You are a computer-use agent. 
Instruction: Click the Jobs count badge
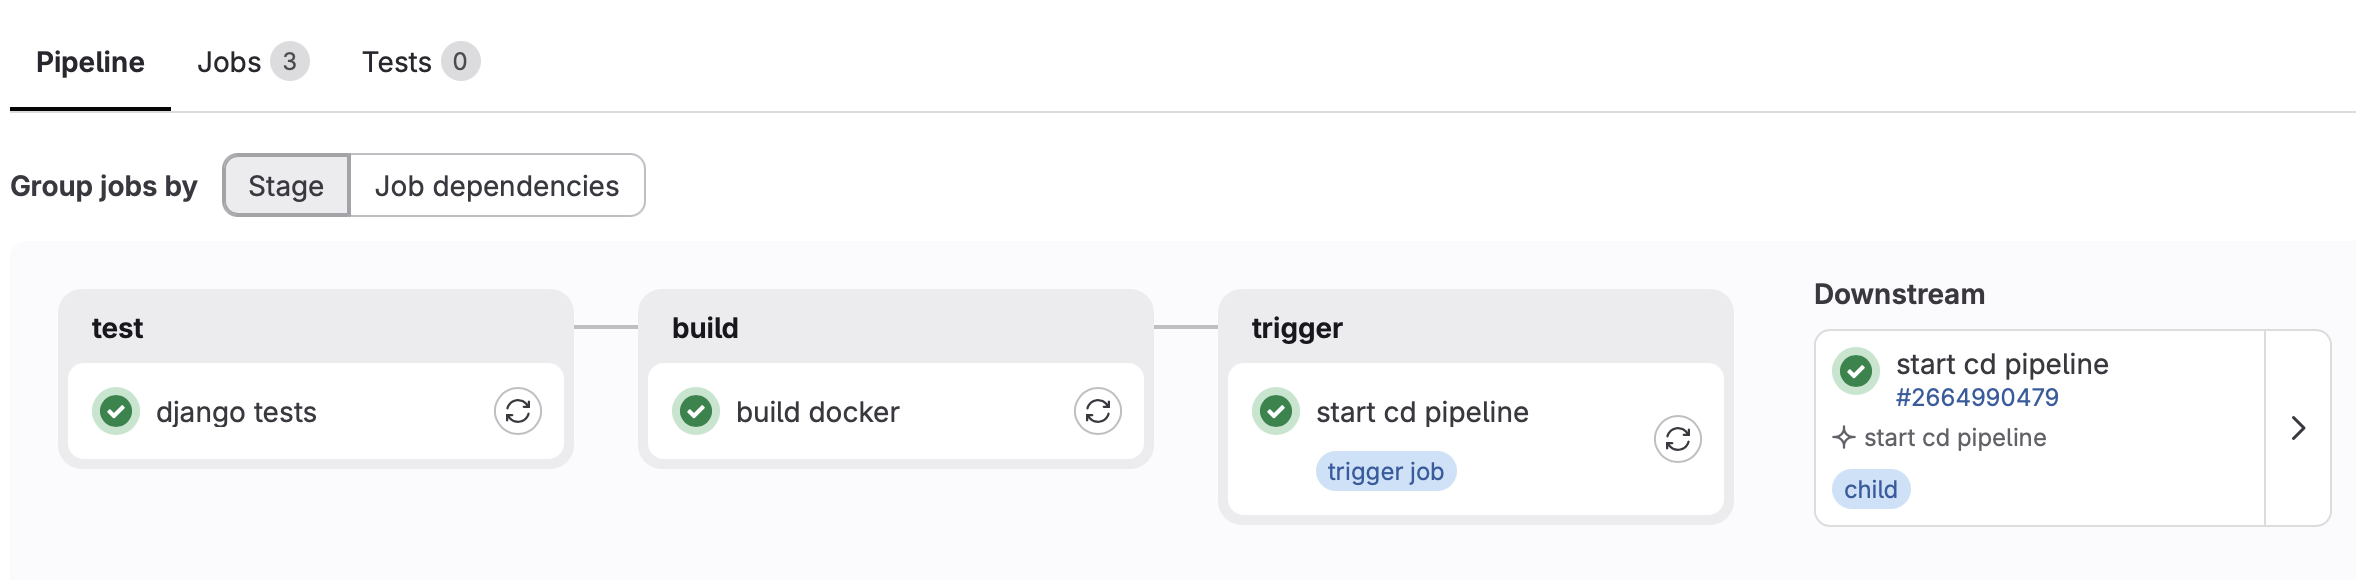pyautogui.click(x=290, y=62)
